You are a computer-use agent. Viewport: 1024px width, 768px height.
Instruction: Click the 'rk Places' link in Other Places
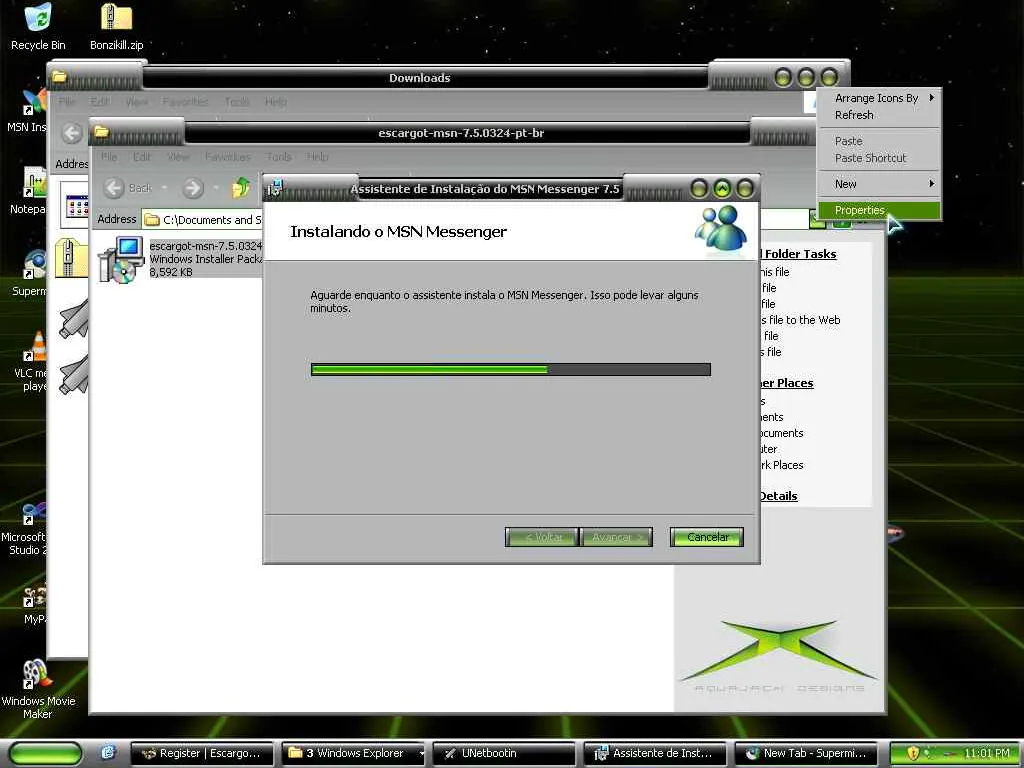(x=781, y=465)
